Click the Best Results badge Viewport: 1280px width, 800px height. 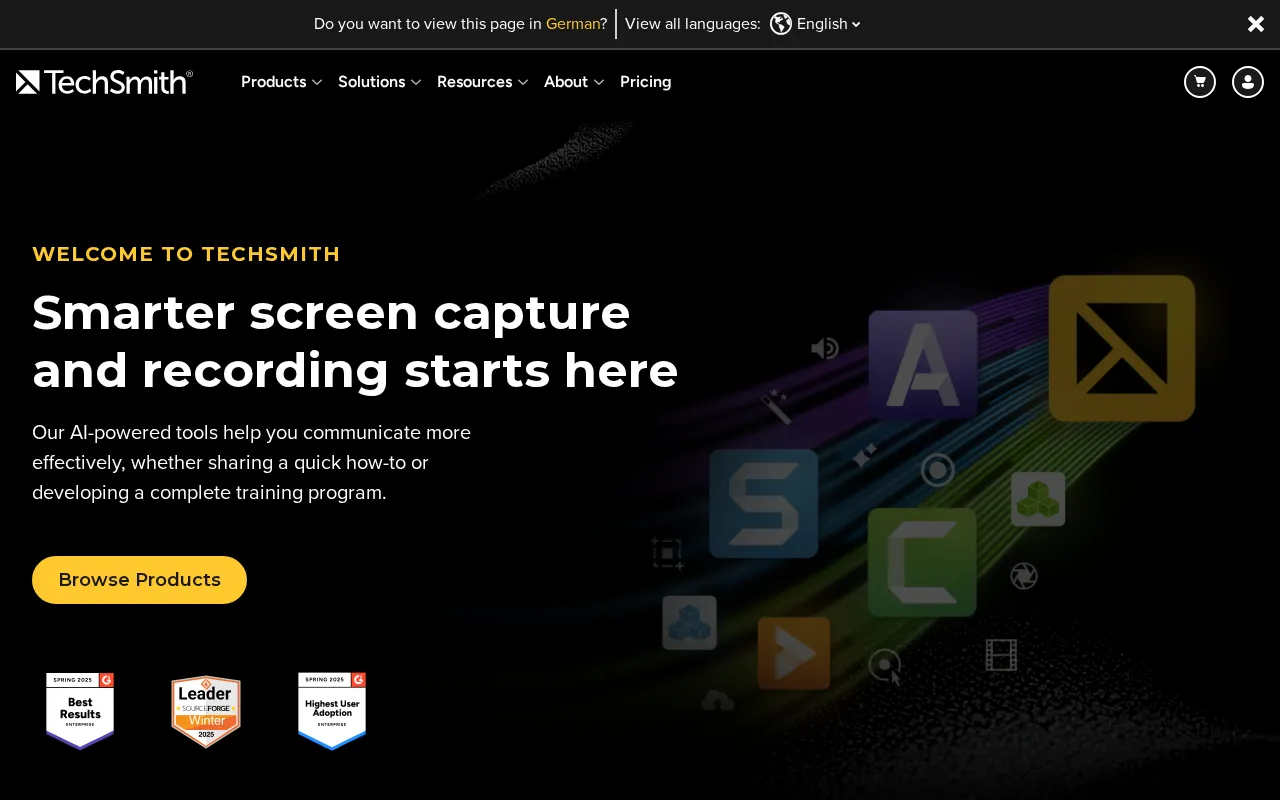80,711
